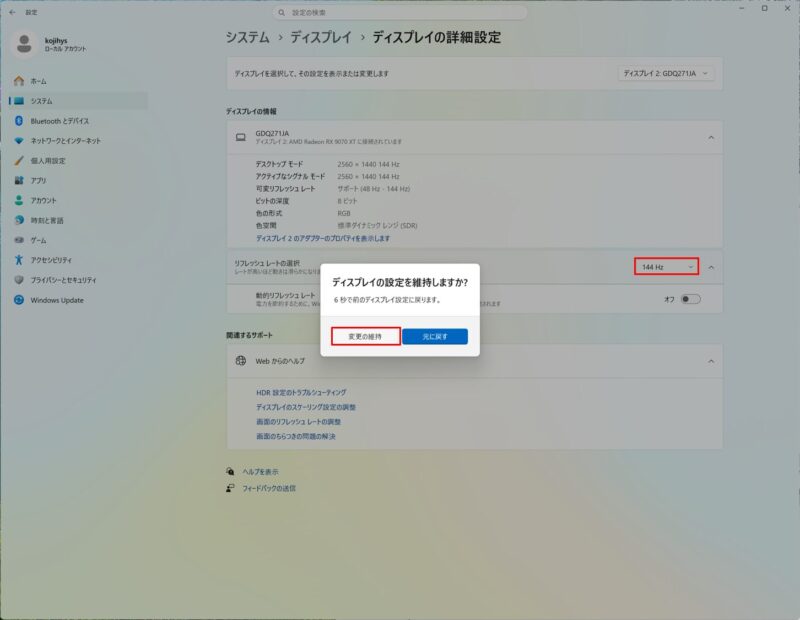Click the ヘルプを表示 help icon
Screen dimensions: 800x620
(x=230, y=472)
